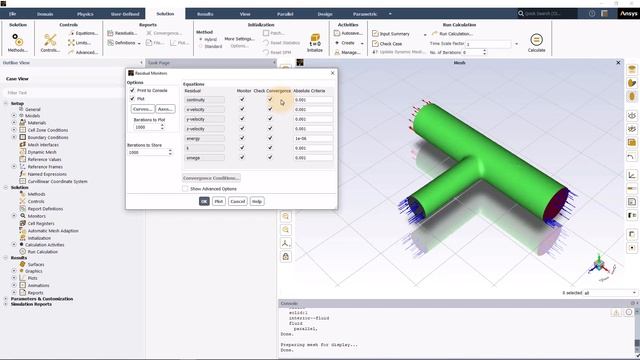Click the Time Scale Factor field
The height and width of the screenshot is (360, 640).
point(489,44)
